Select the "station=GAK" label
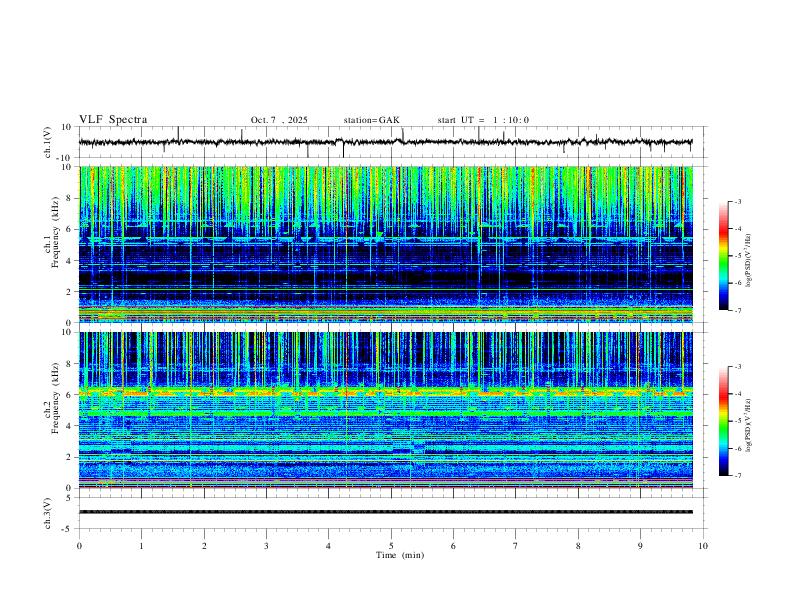Screen dimensions: 792x612 tap(371, 120)
